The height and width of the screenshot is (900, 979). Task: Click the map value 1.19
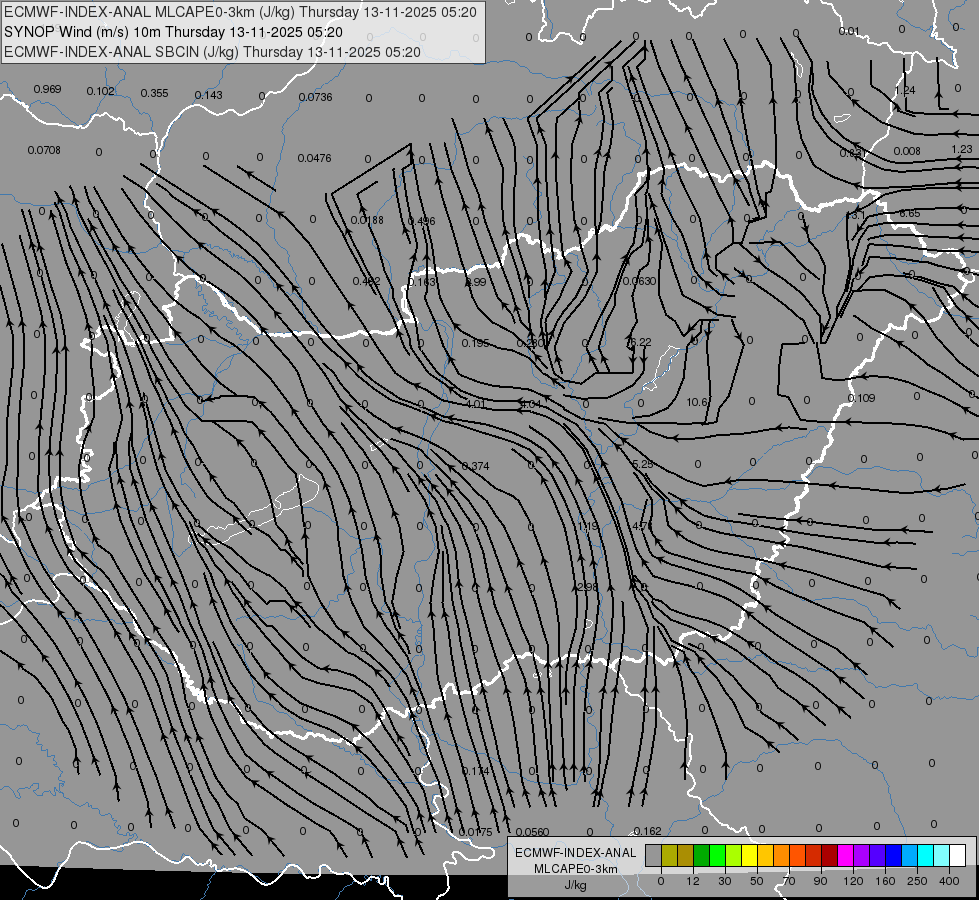pyautogui.click(x=588, y=527)
